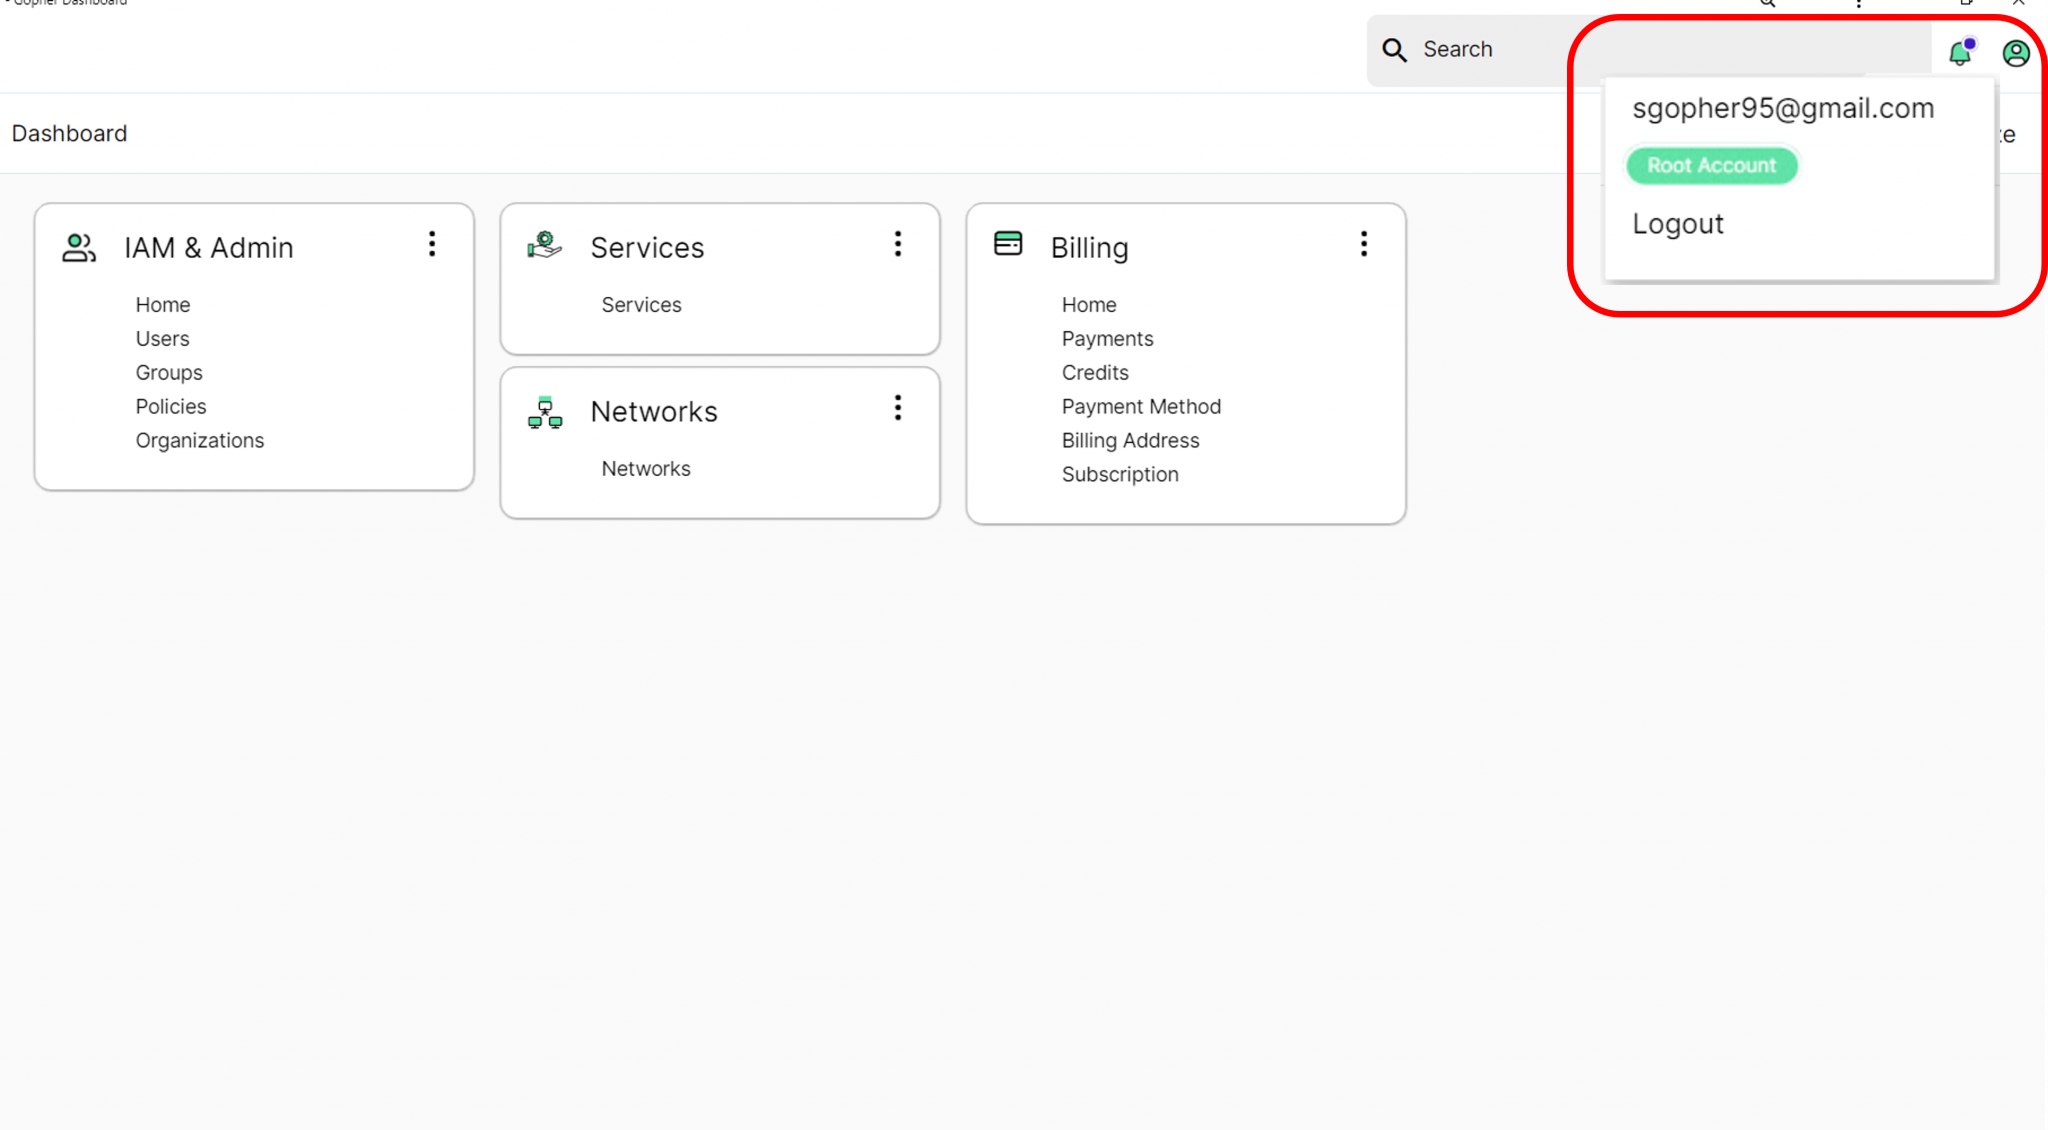This screenshot has width=2048, height=1130.
Task: Open Networks card three-dot menu
Action: pos(898,408)
